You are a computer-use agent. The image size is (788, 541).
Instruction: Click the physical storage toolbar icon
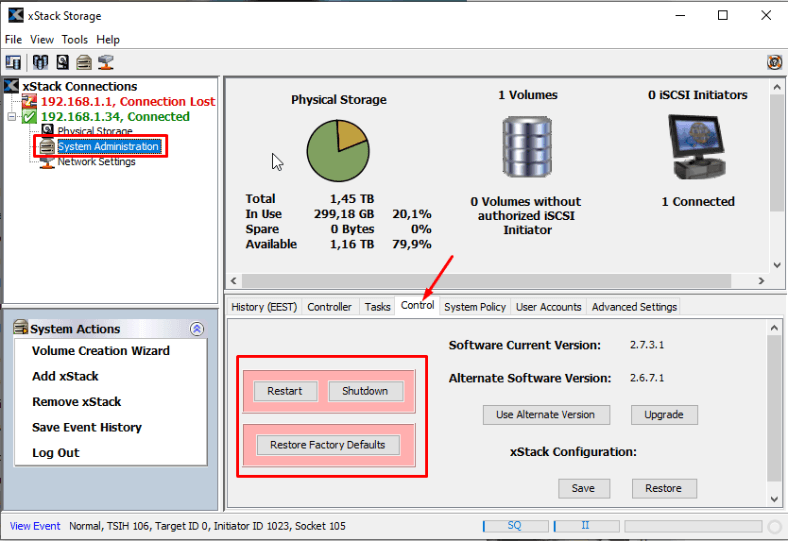[x=62, y=62]
